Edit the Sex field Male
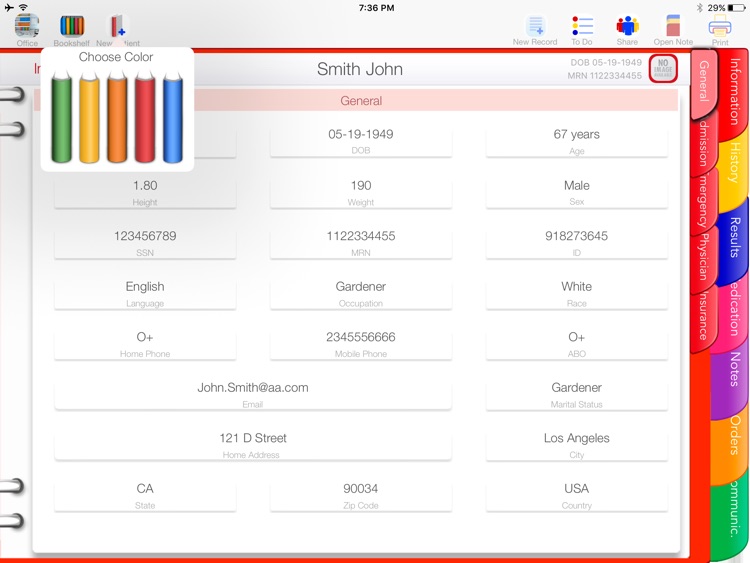The width and height of the screenshot is (750, 563). [x=576, y=192]
